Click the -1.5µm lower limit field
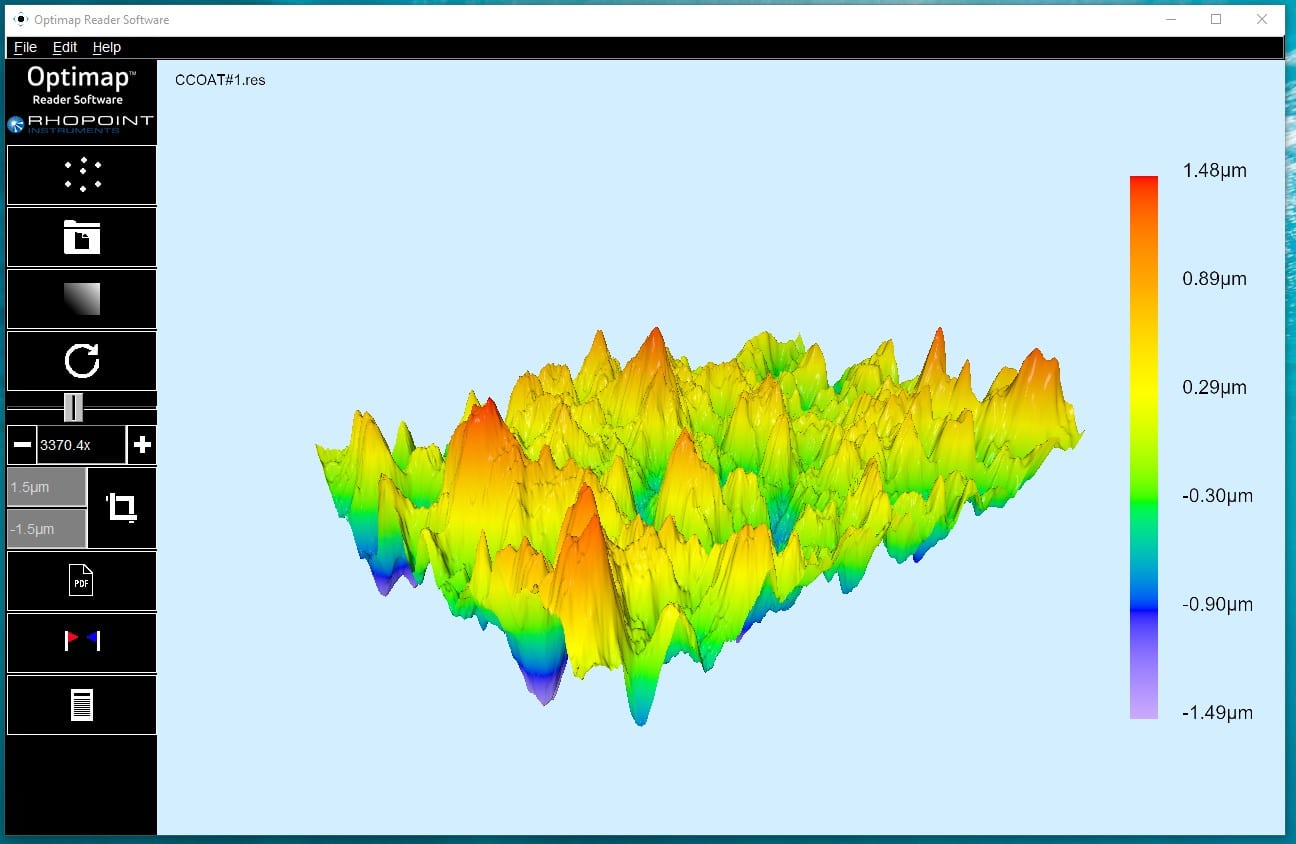Image resolution: width=1296 pixels, height=844 pixels. [x=47, y=528]
